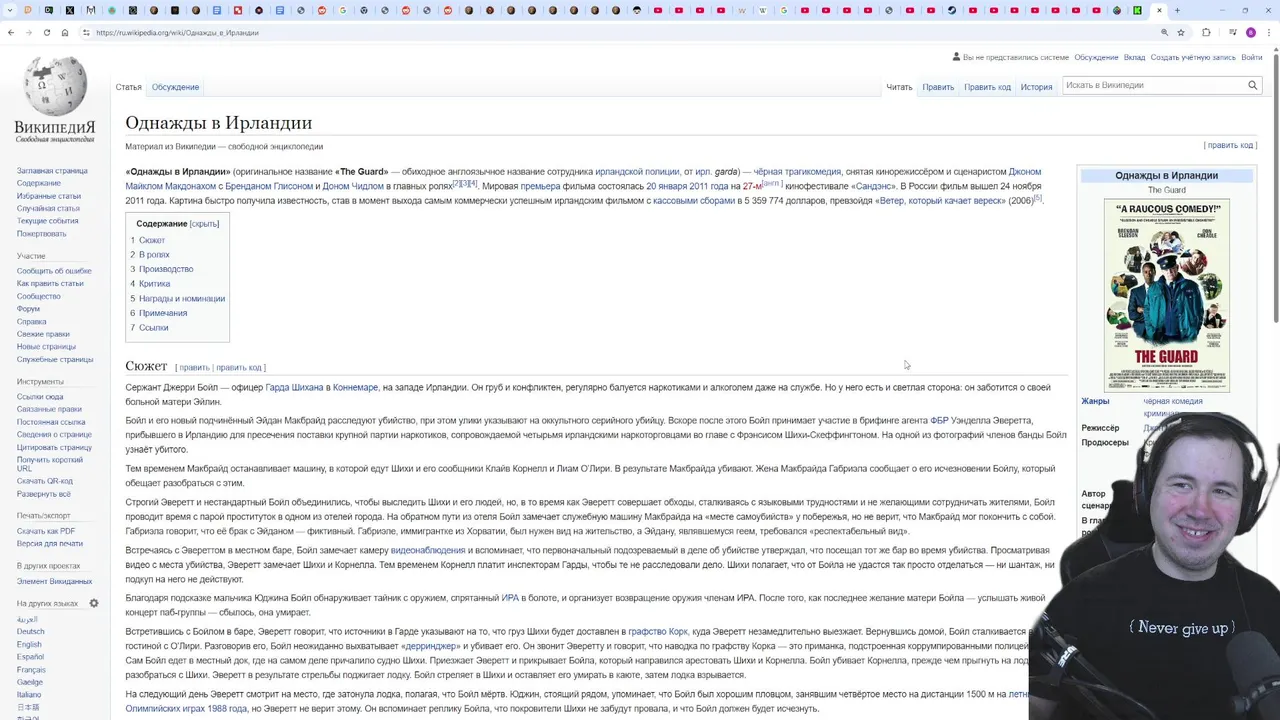Screen dimensions: 1280x720
Task: Click the zoom magnifier icon in address bar
Action: (x=1164, y=32)
